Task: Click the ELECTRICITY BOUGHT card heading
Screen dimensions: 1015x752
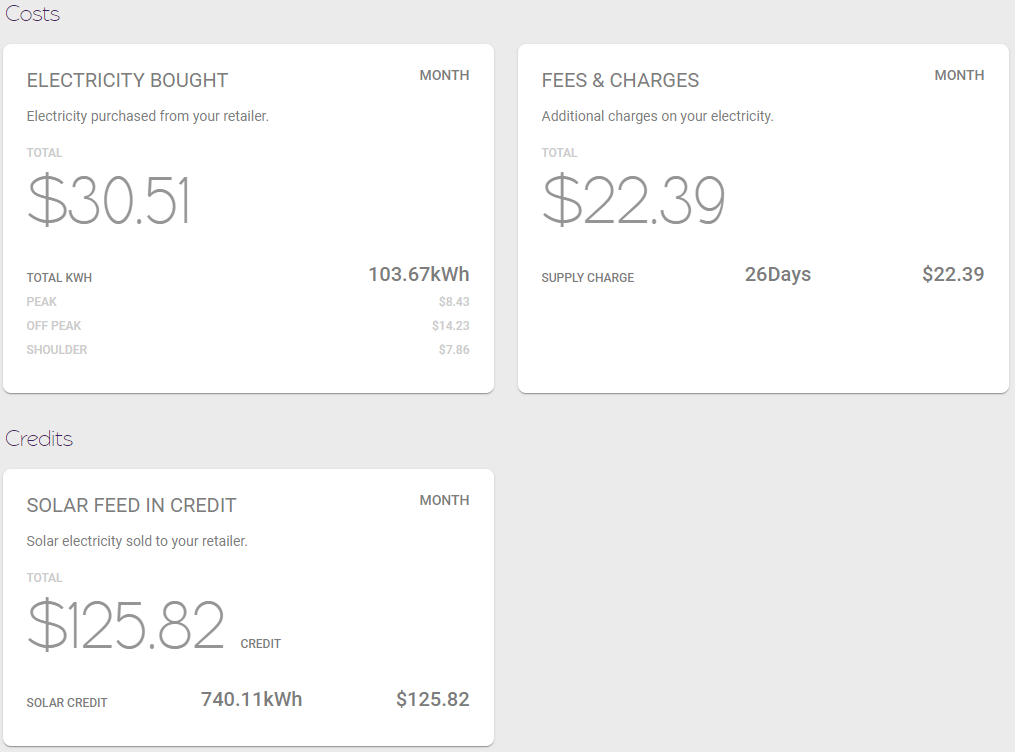Action: (127, 80)
